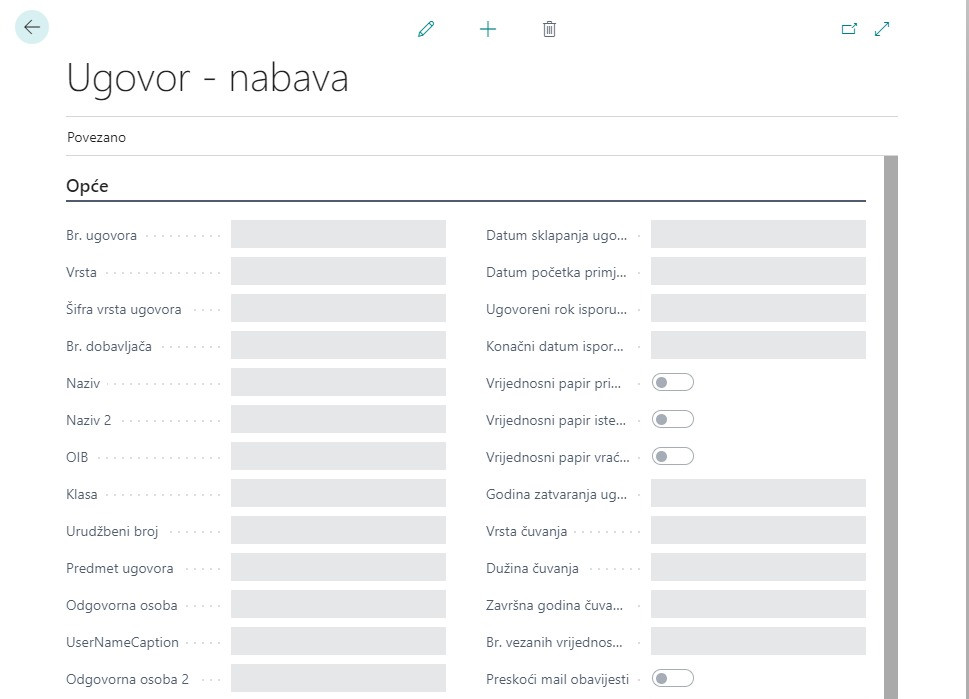The height and width of the screenshot is (699, 969).
Task: Click the OIB input field
Action: coord(338,456)
